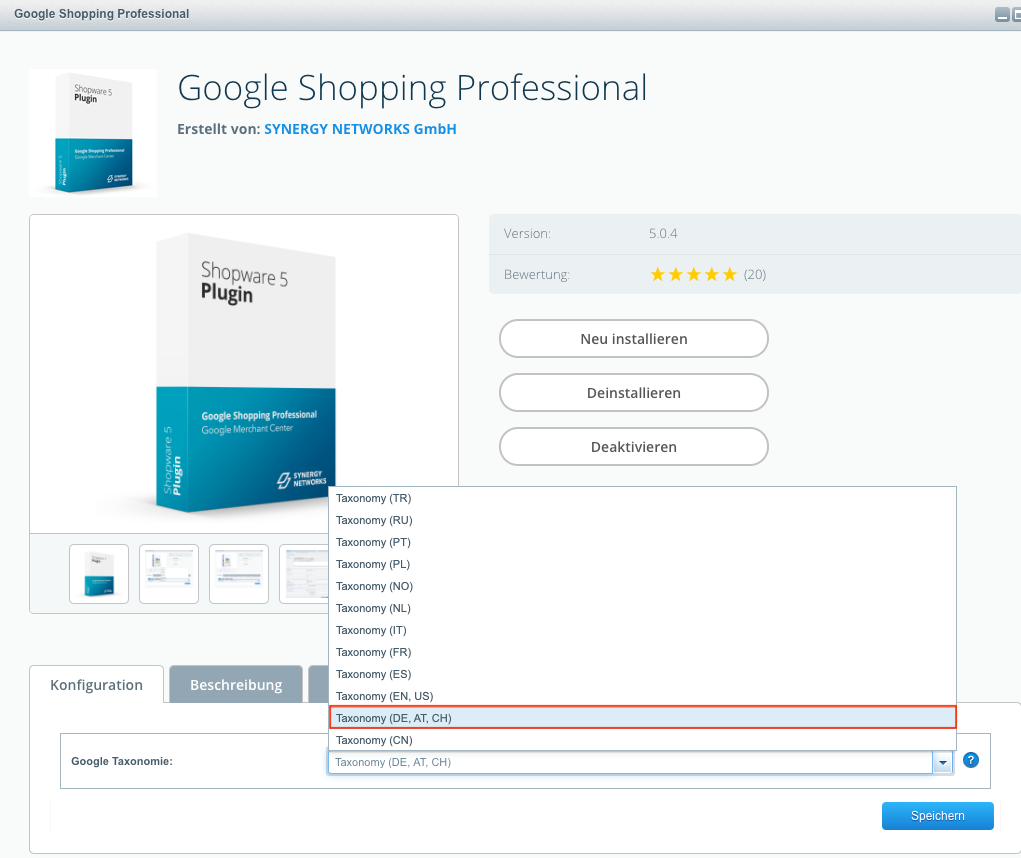Open SYNERGY NETWORKS GmbH link
The image size is (1021, 858).
click(360, 129)
